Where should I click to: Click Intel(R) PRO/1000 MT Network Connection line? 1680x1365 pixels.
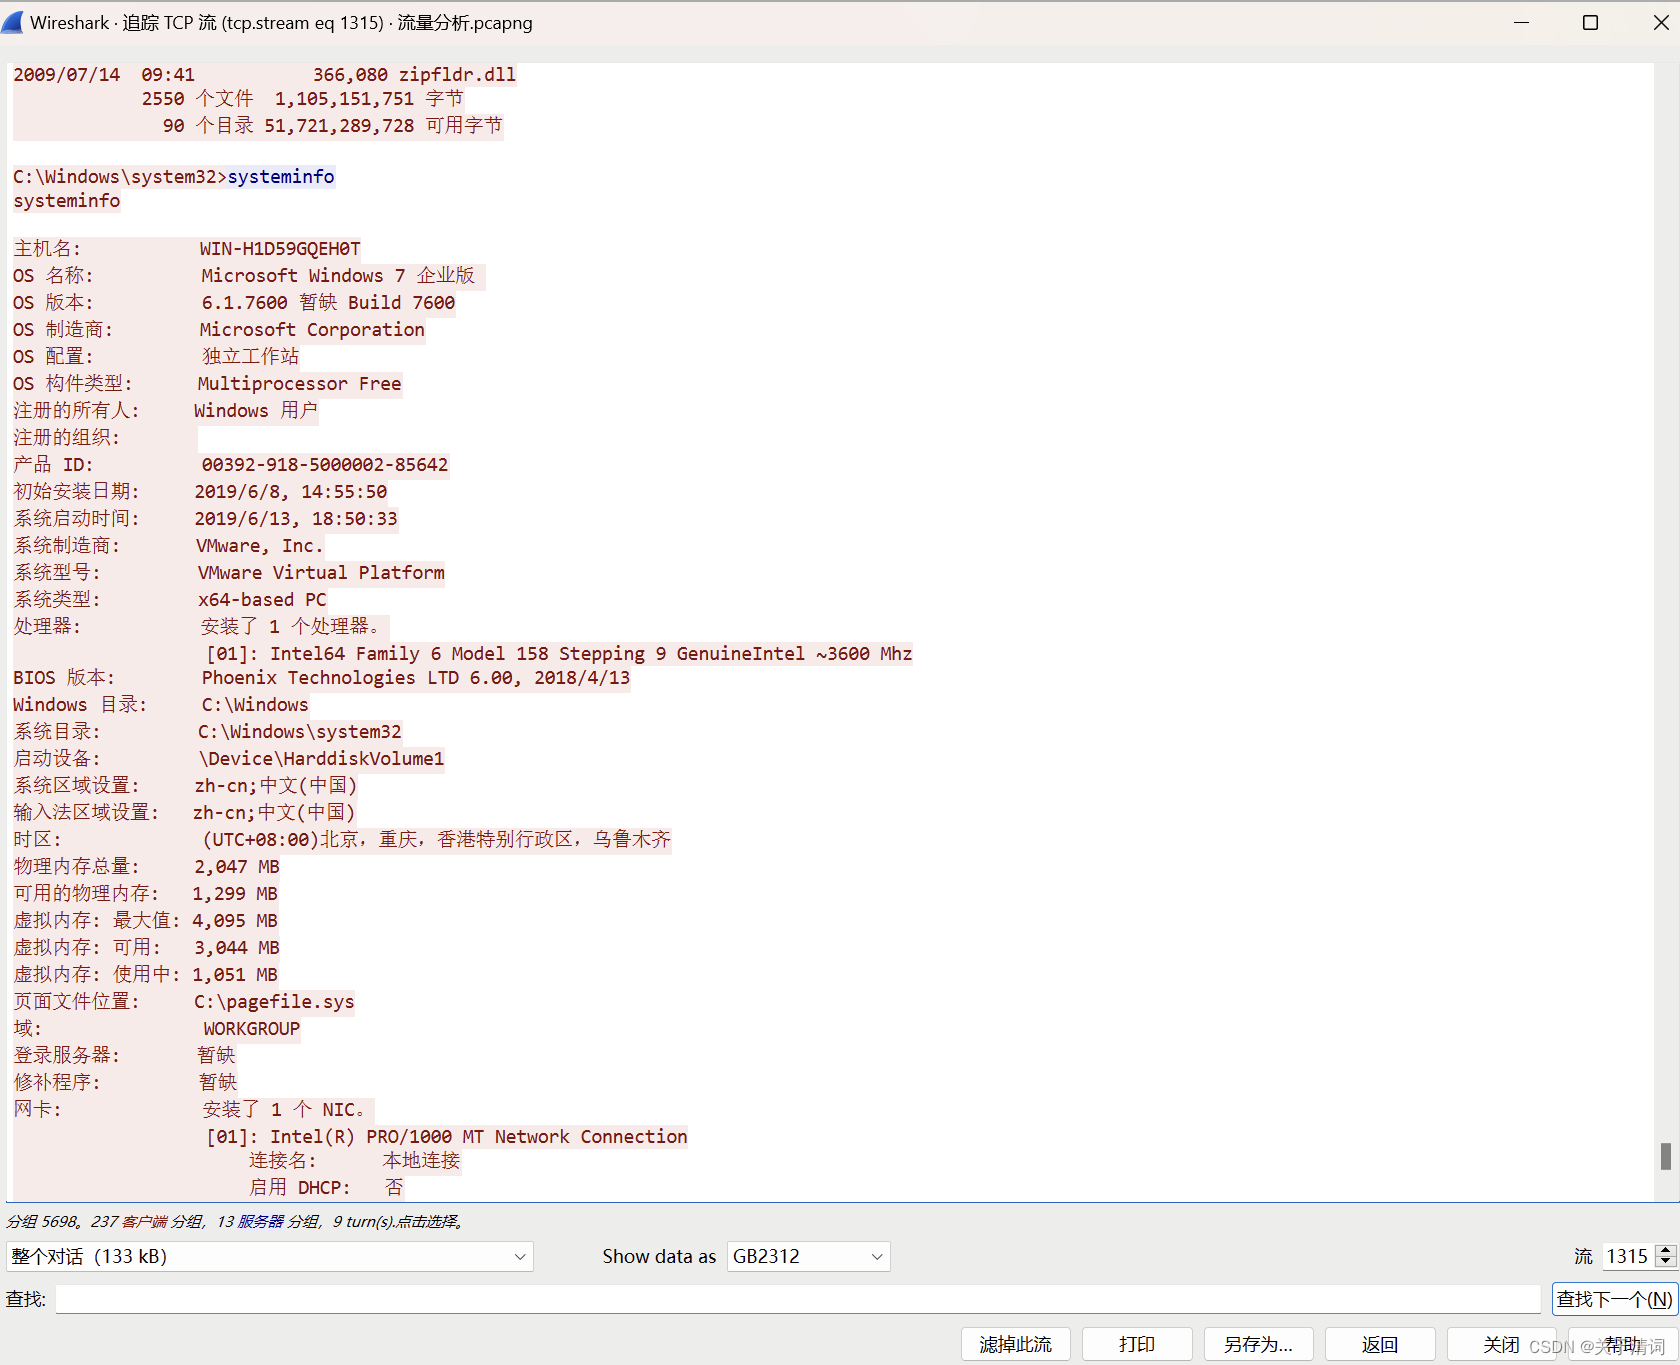point(447,1136)
